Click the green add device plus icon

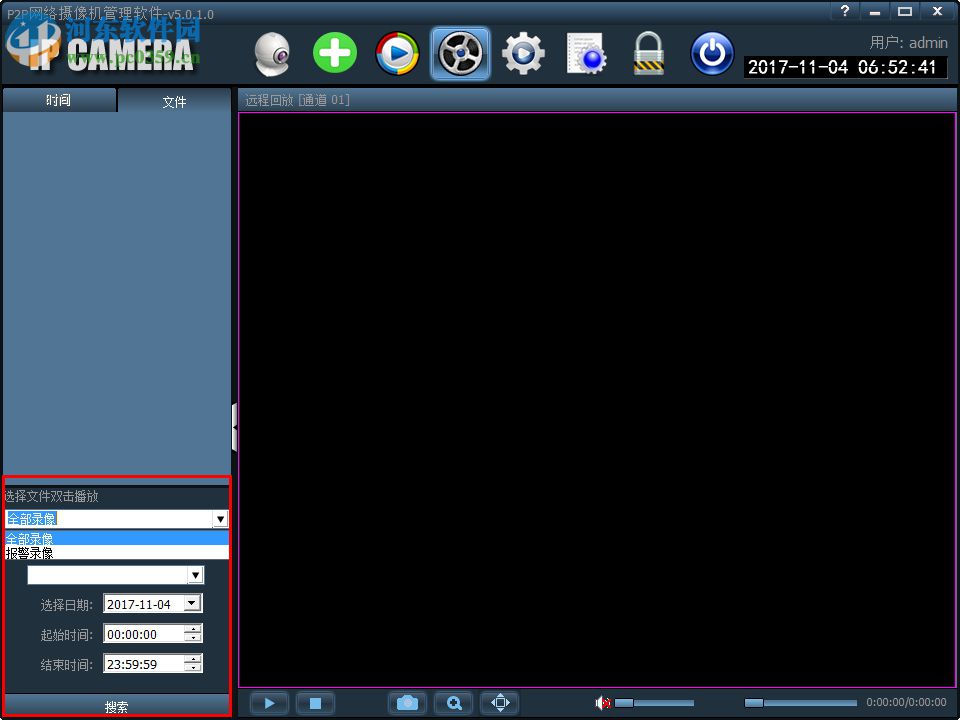pyautogui.click(x=335, y=53)
